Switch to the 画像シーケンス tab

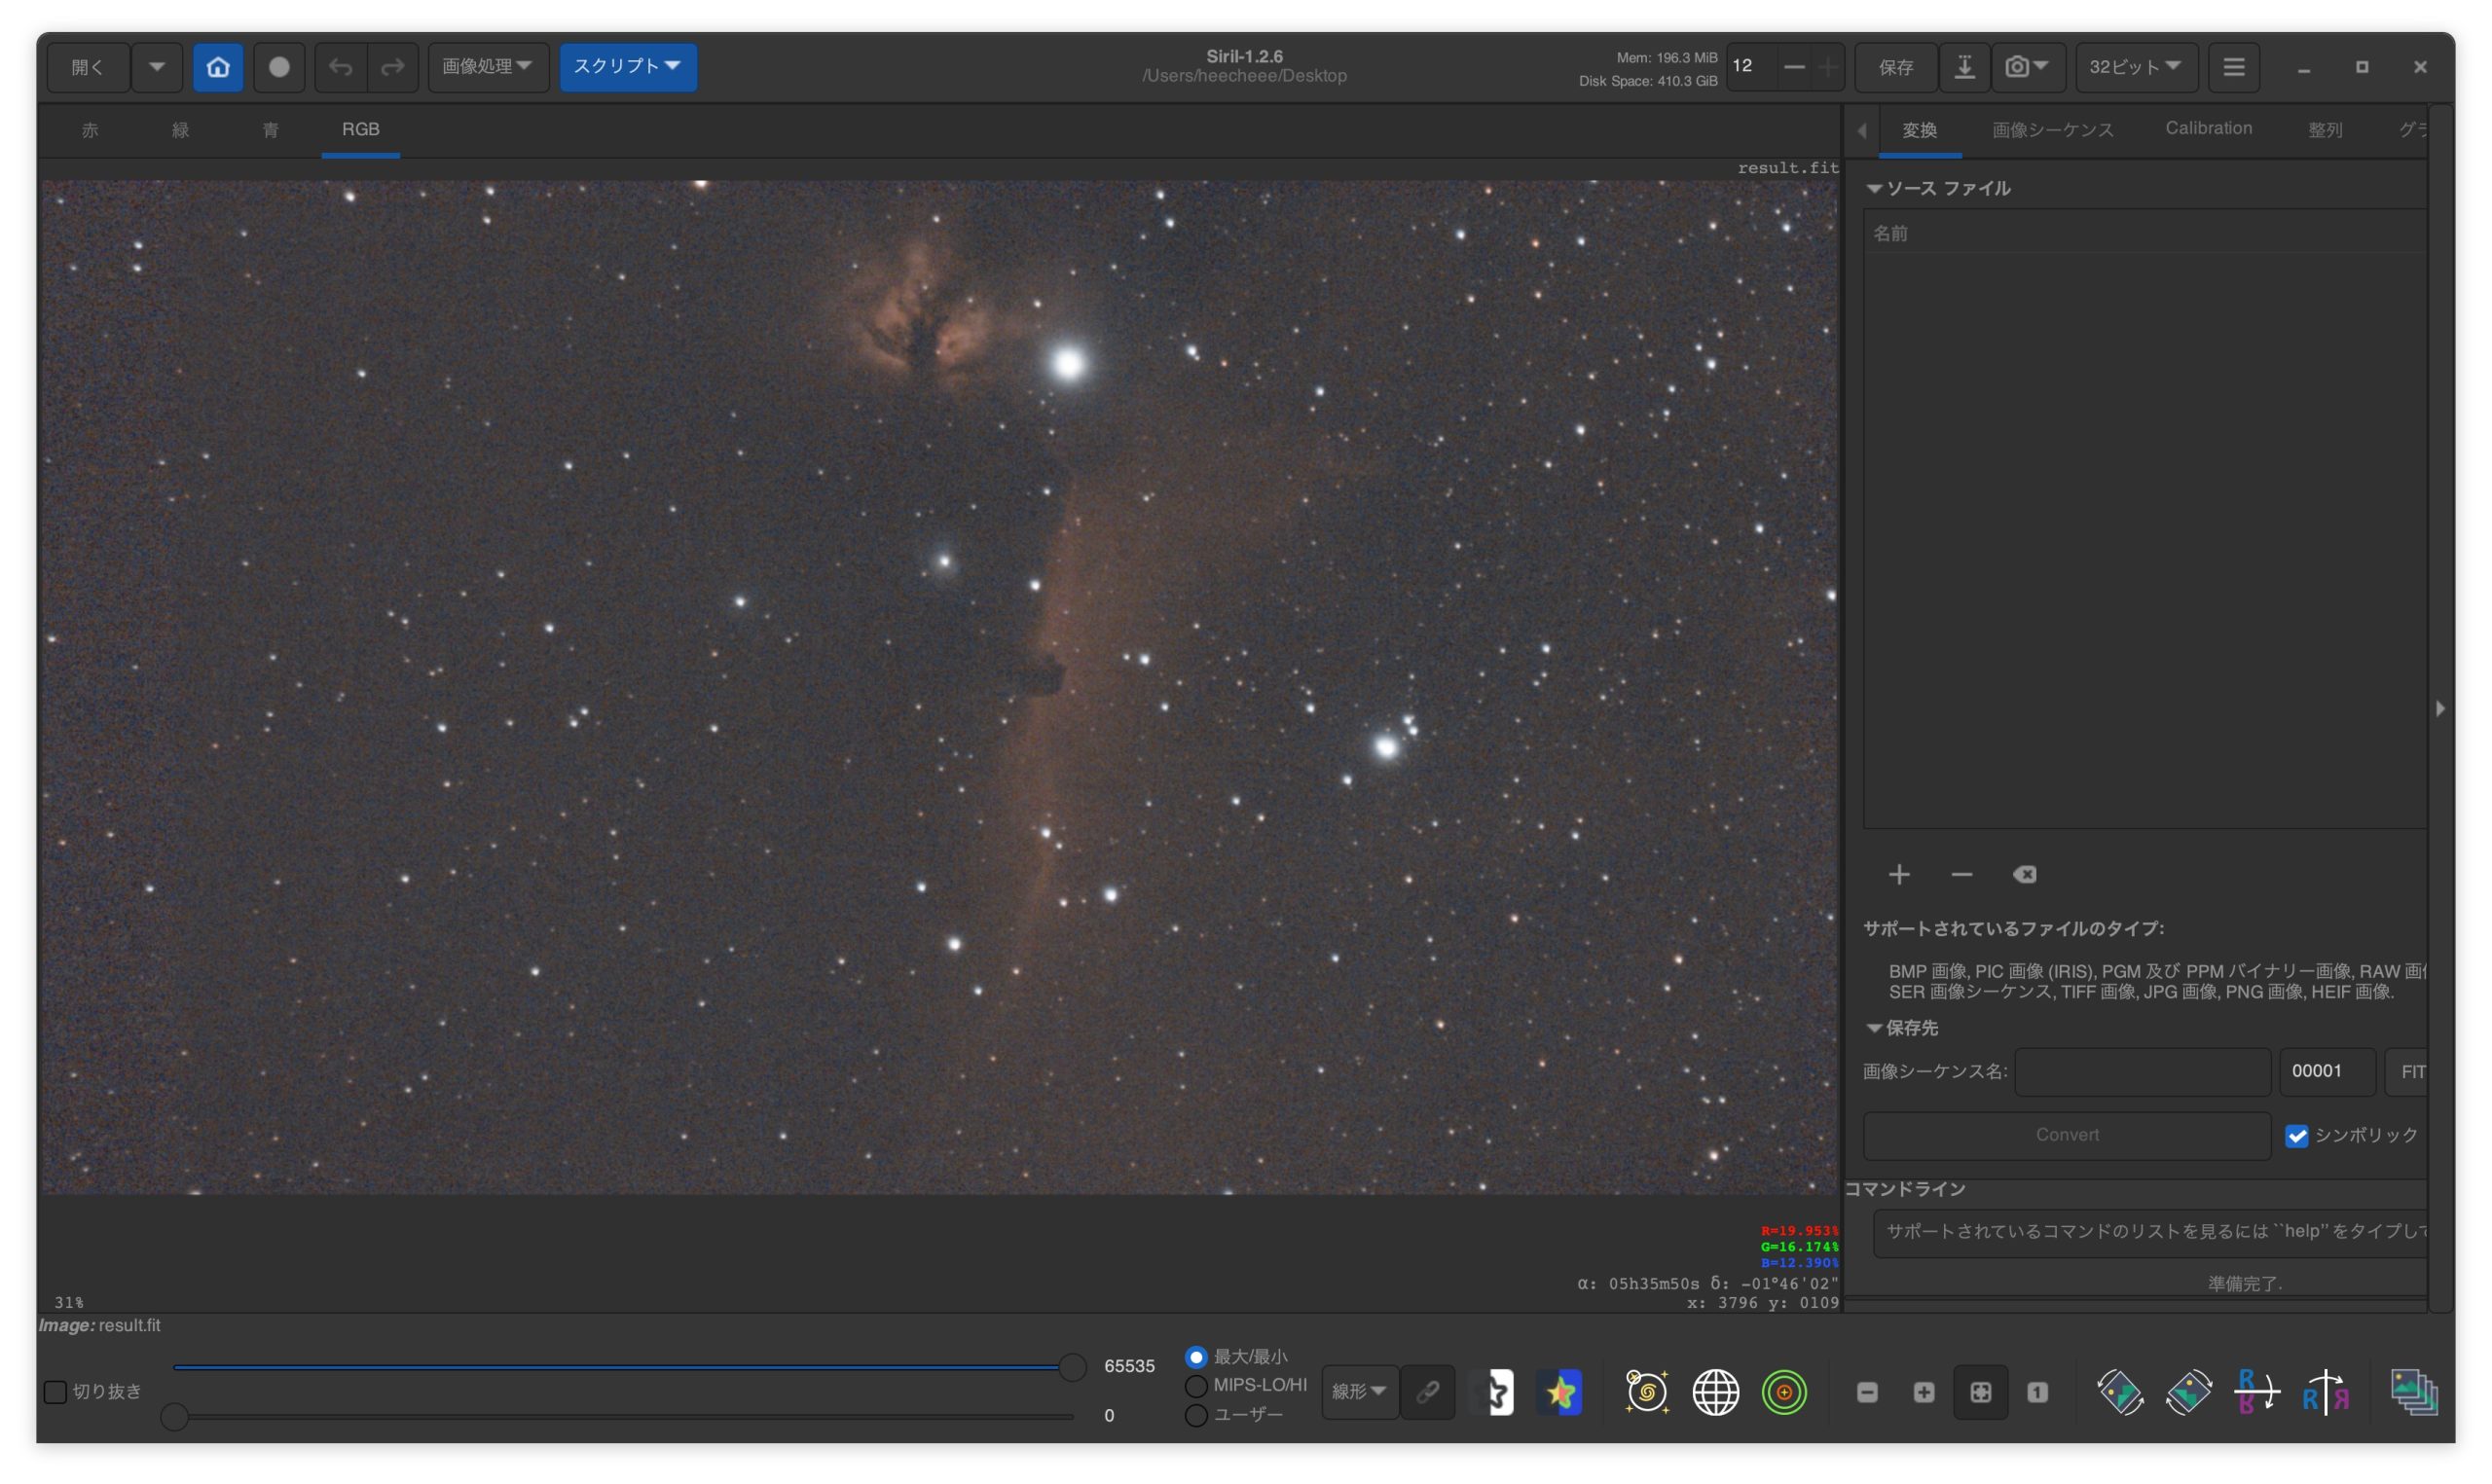[x=2052, y=130]
